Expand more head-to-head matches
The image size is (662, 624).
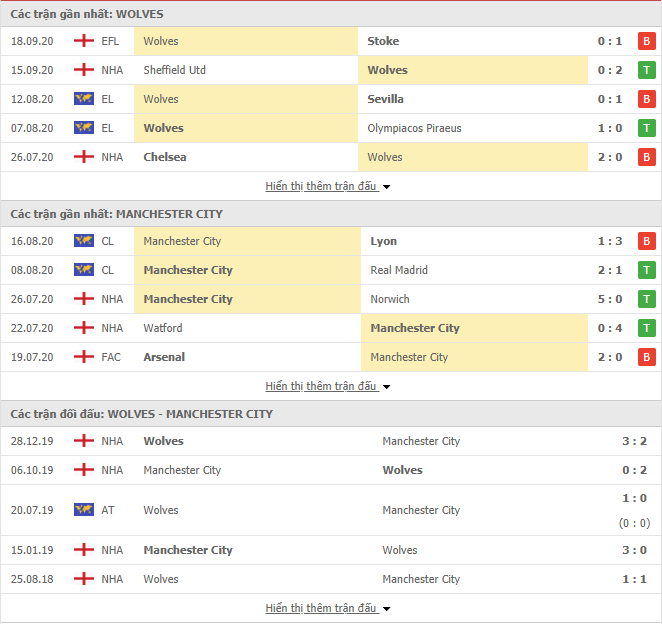[328, 608]
